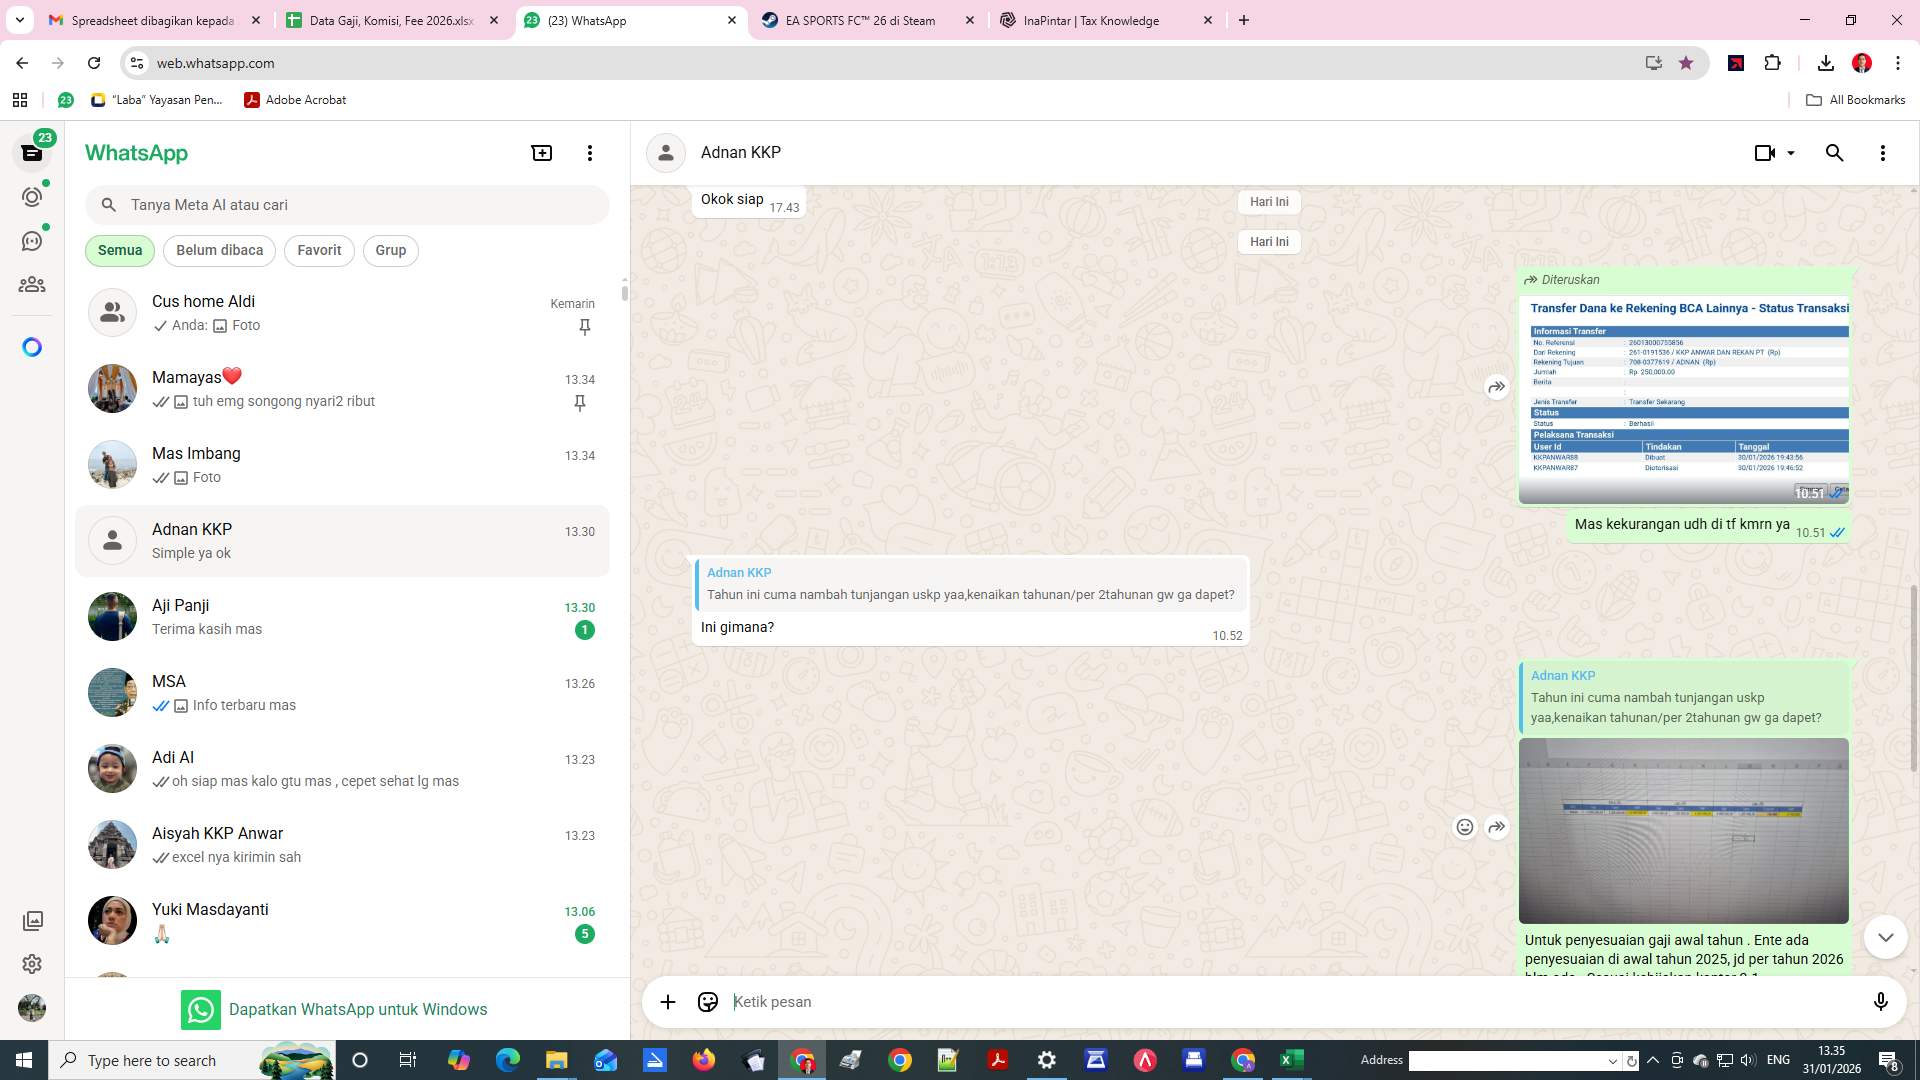
Task: Start a voice message with the microphone icon
Action: [1882, 1001]
